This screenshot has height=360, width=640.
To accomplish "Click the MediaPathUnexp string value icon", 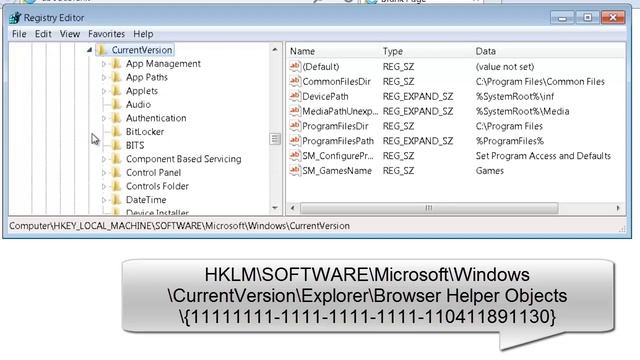I will (x=295, y=111).
